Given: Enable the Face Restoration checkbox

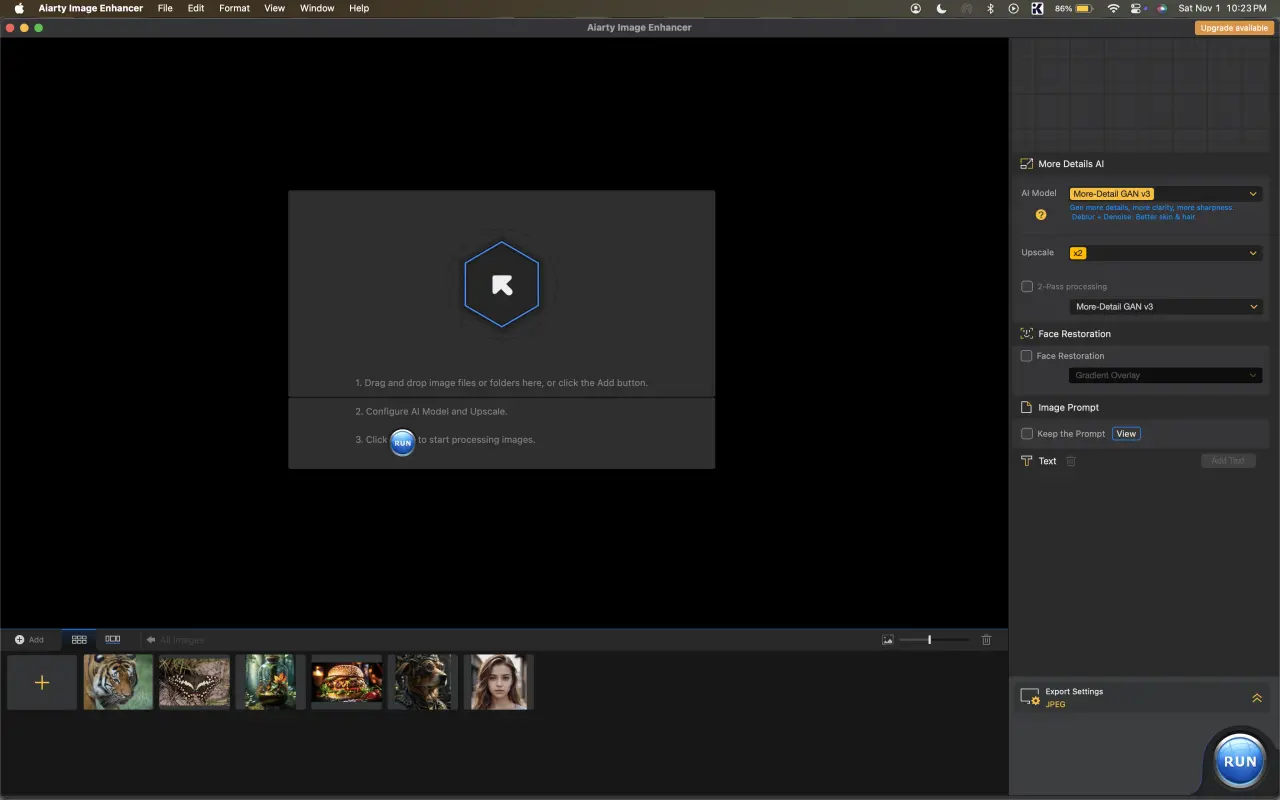Looking at the screenshot, I should [x=1026, y=356].
